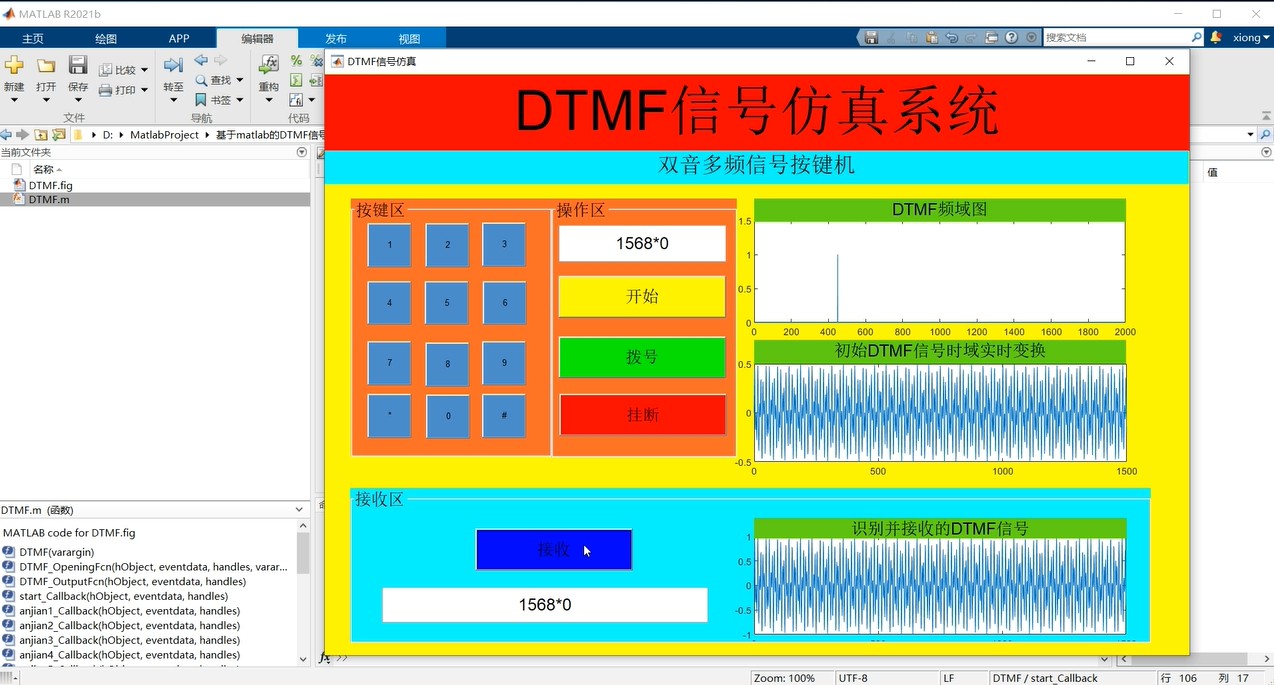
Task: Click the 书签 (Bookmark) icon
Action: (x=201, y=100)
